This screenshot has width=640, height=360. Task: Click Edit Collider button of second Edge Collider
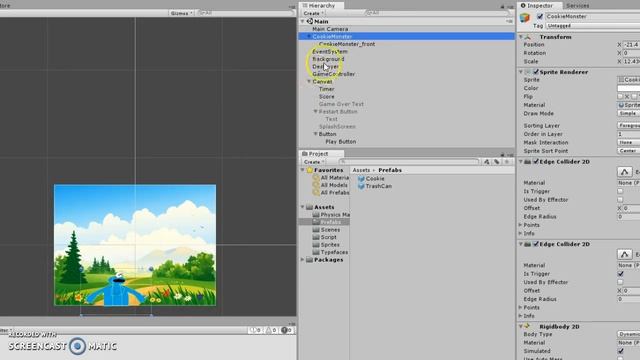624,254
